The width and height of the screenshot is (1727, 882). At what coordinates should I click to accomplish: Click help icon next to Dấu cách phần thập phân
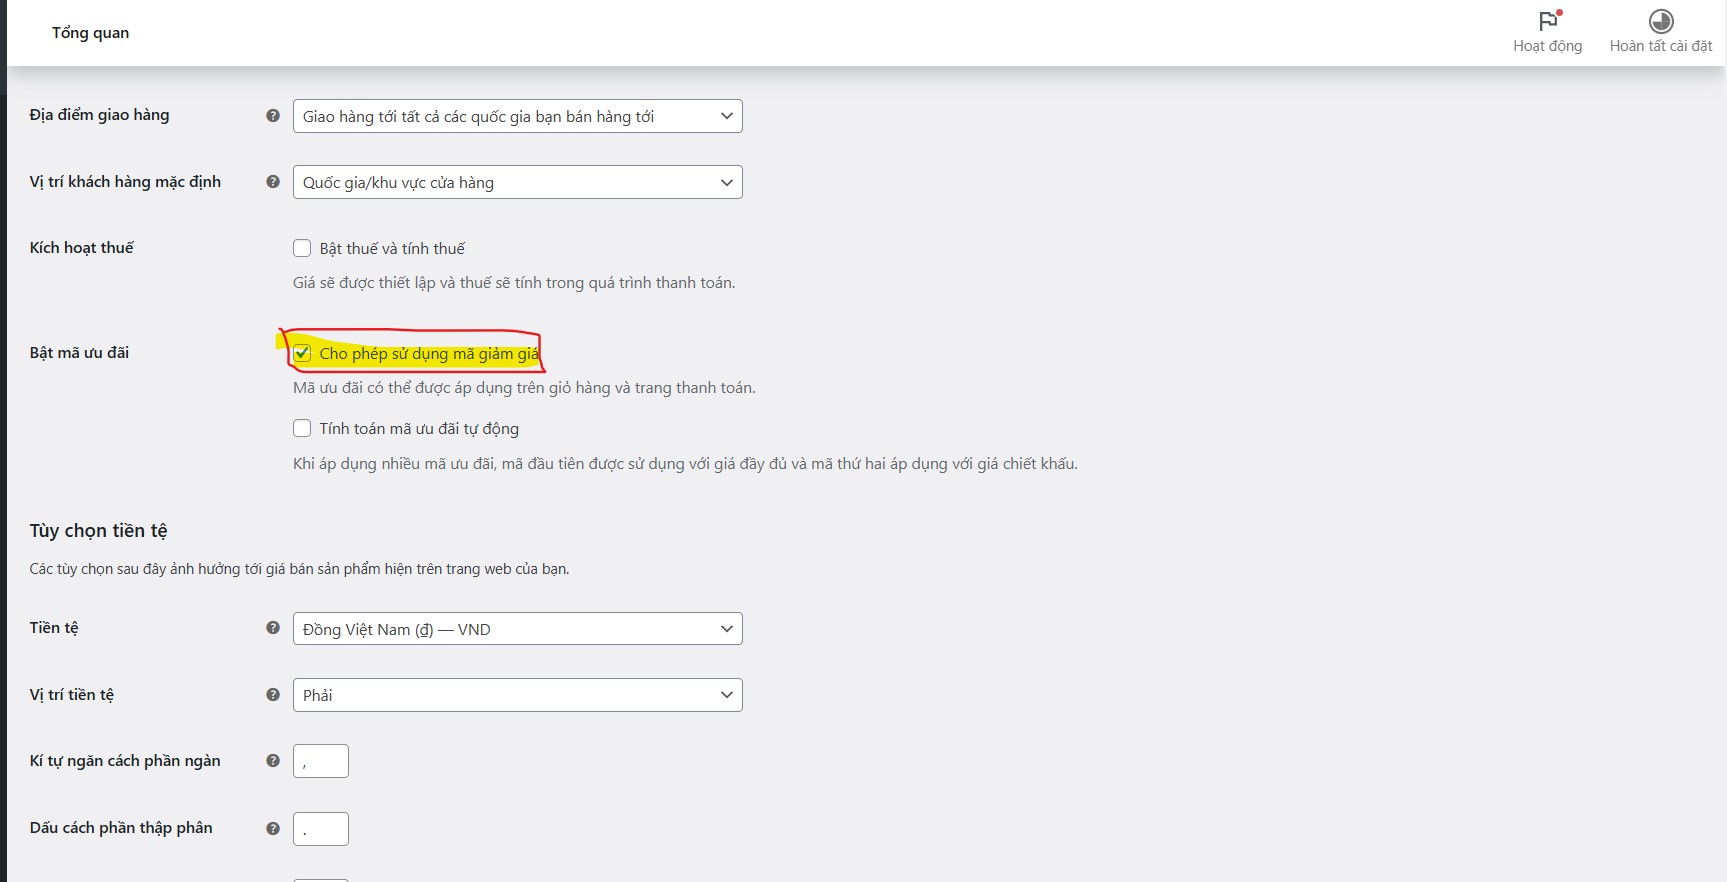point(273,828)
